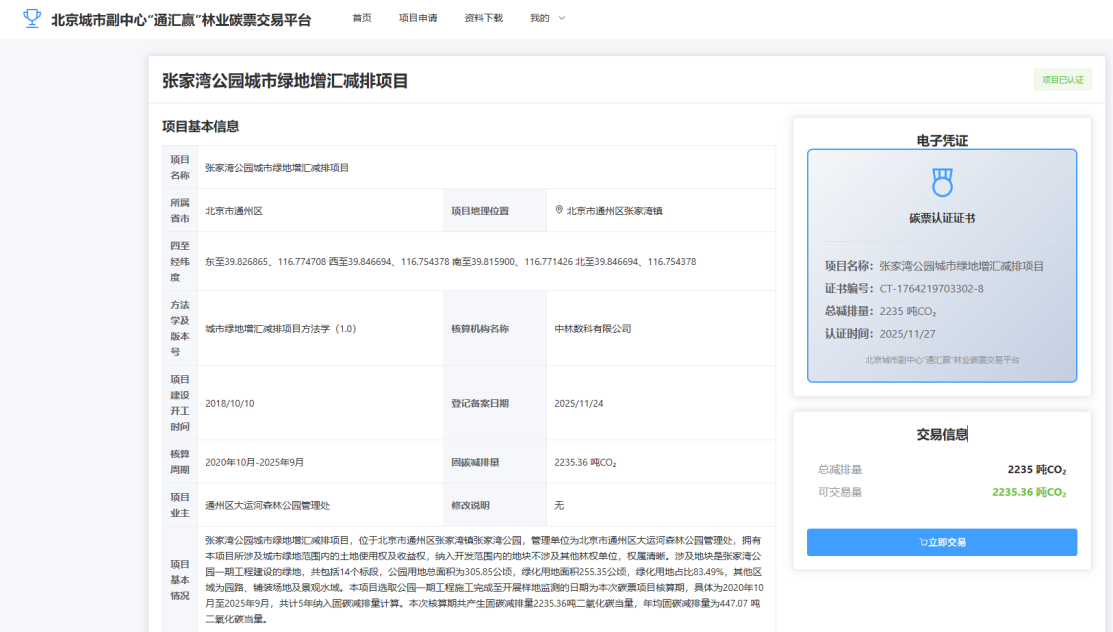Open the 我的 dropdown menu
The image size is (1113, 632).
(539, 17)
